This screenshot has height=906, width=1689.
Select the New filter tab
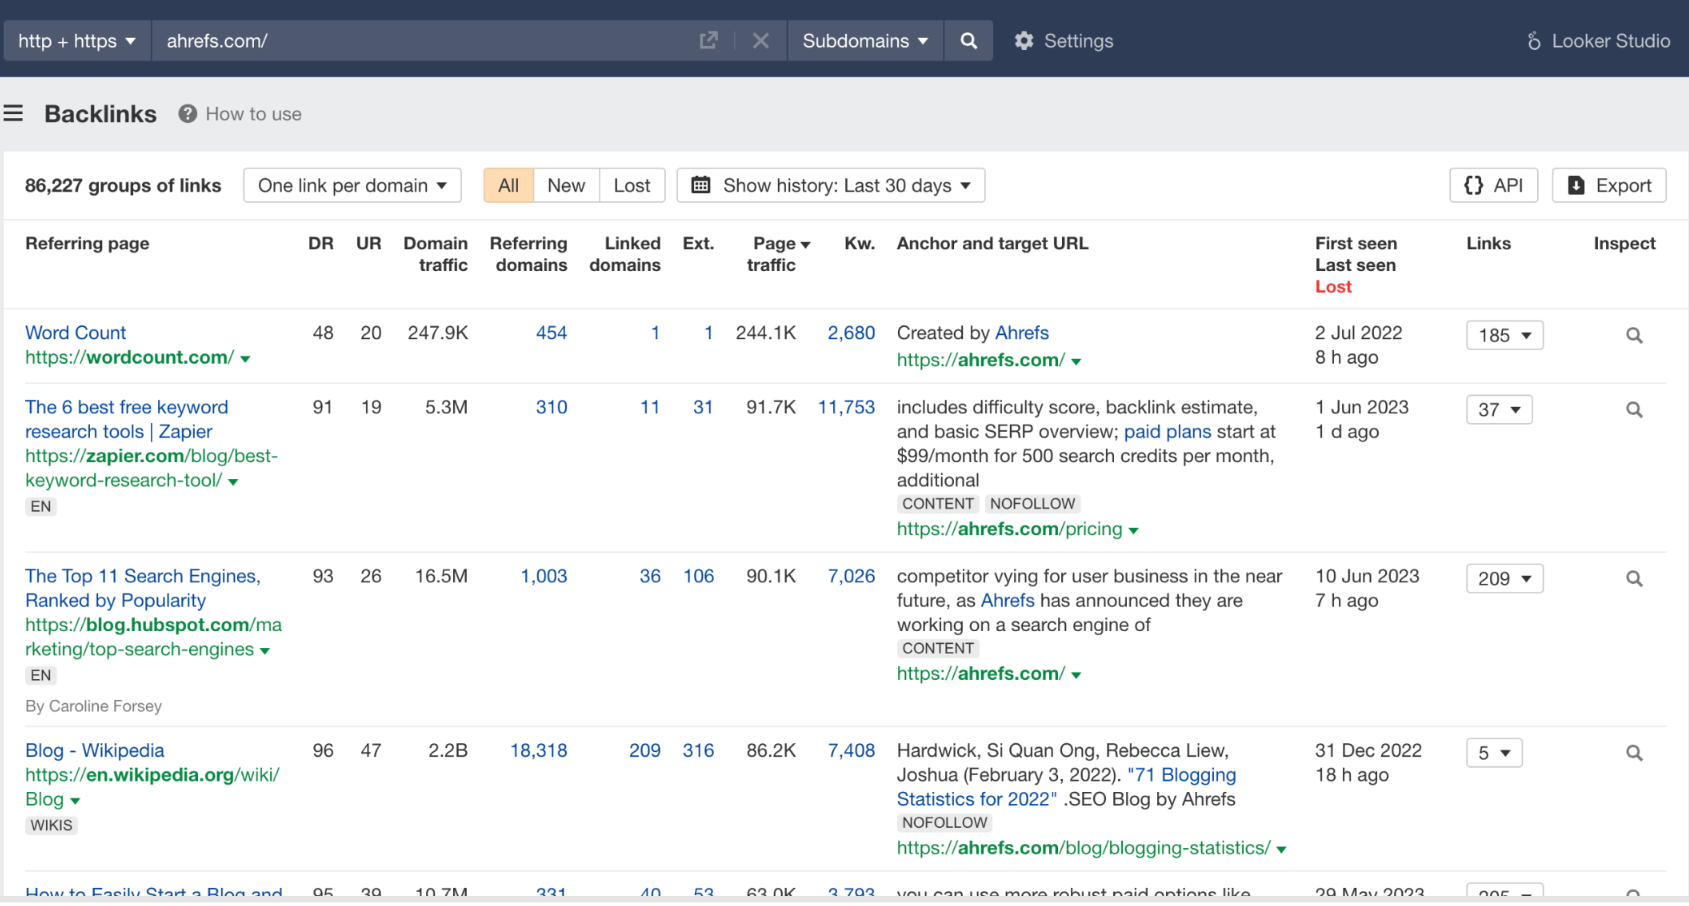tap(566, 185)
